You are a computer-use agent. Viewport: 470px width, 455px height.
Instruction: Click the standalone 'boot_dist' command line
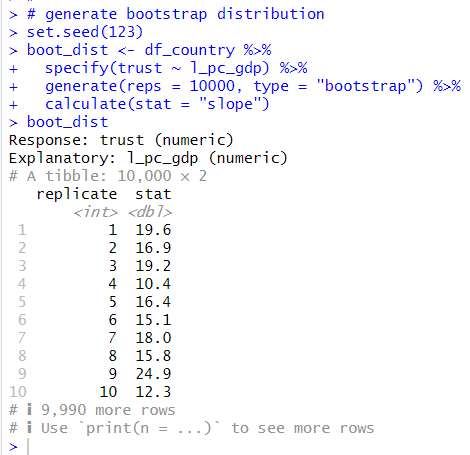pos(58,122)
